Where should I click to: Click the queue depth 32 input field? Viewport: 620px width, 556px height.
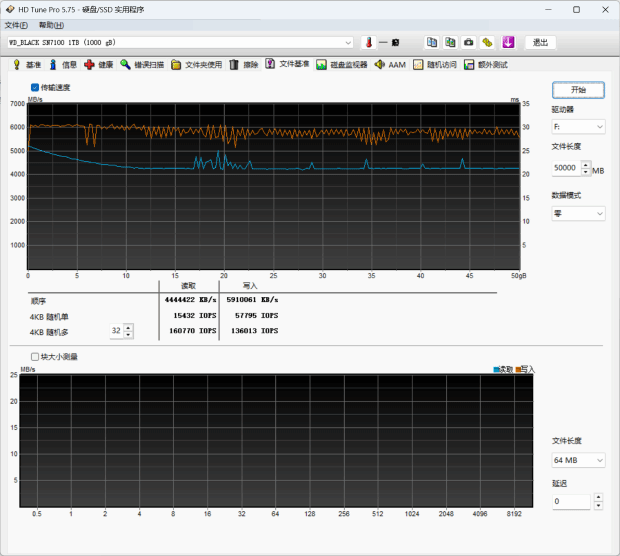point(117,331)
